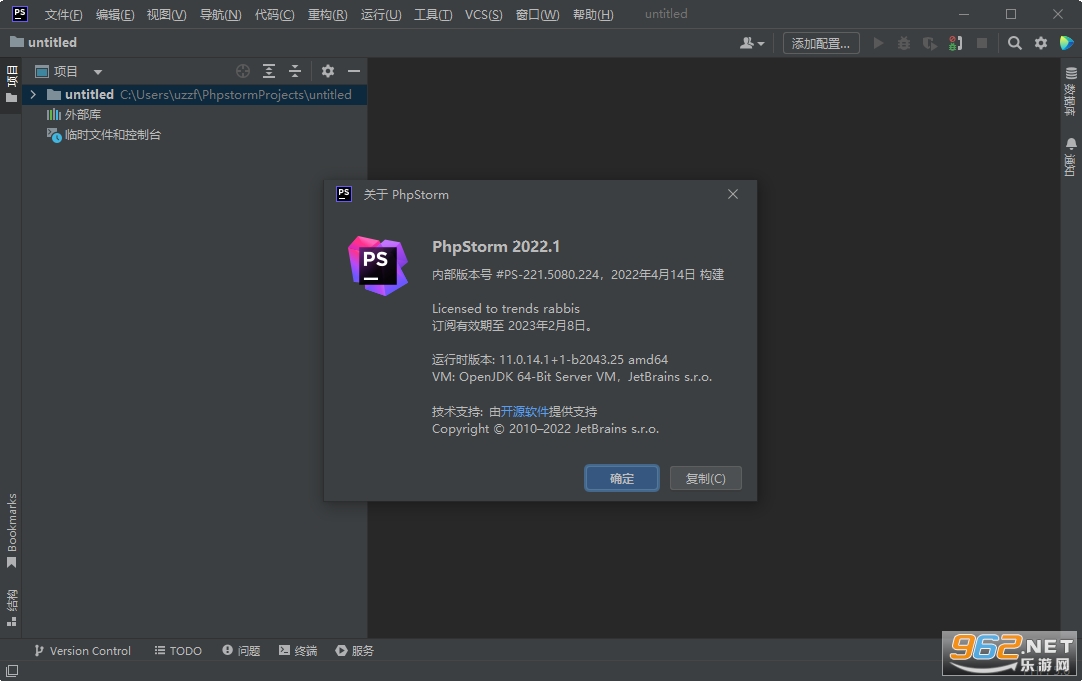Select the 外部库 tree item
The image size is (1082, 681).
click(x=73, y=115)
